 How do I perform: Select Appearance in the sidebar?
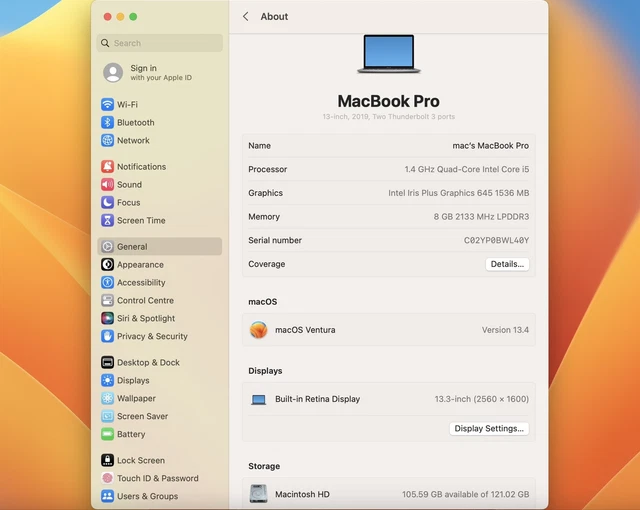pos(140,265)
